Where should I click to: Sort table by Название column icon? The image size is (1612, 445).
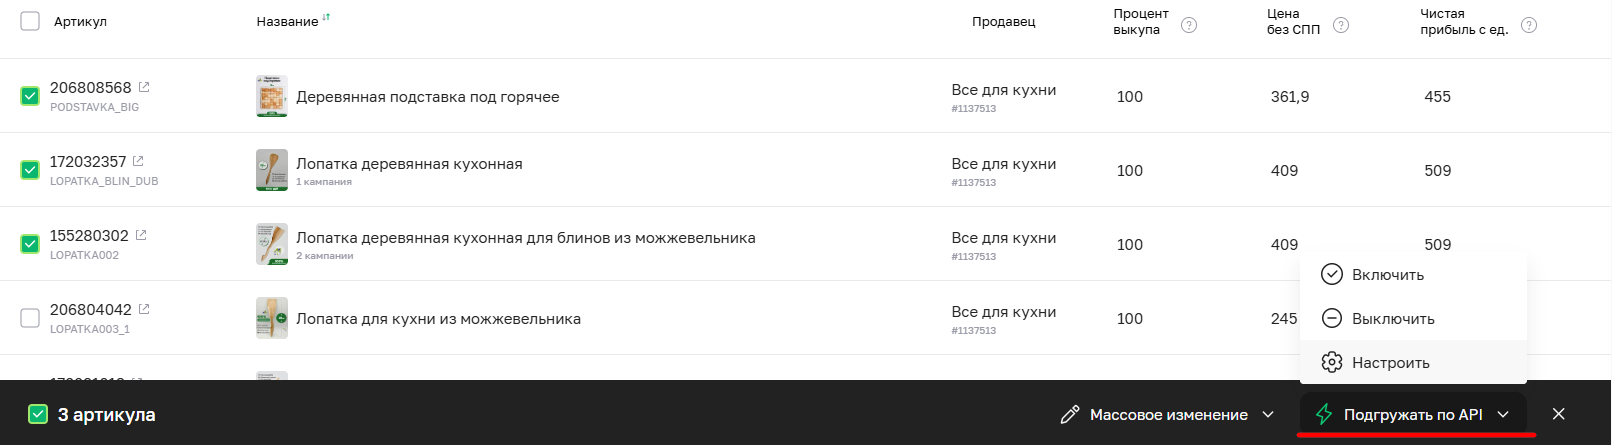coord(326,18)
